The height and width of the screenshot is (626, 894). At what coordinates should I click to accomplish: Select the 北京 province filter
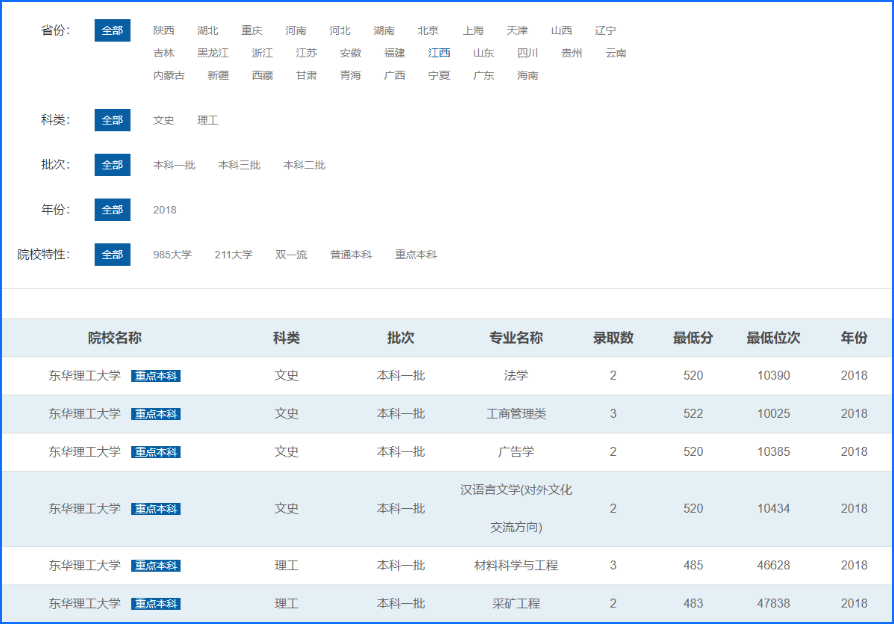[x=427, y=30]
